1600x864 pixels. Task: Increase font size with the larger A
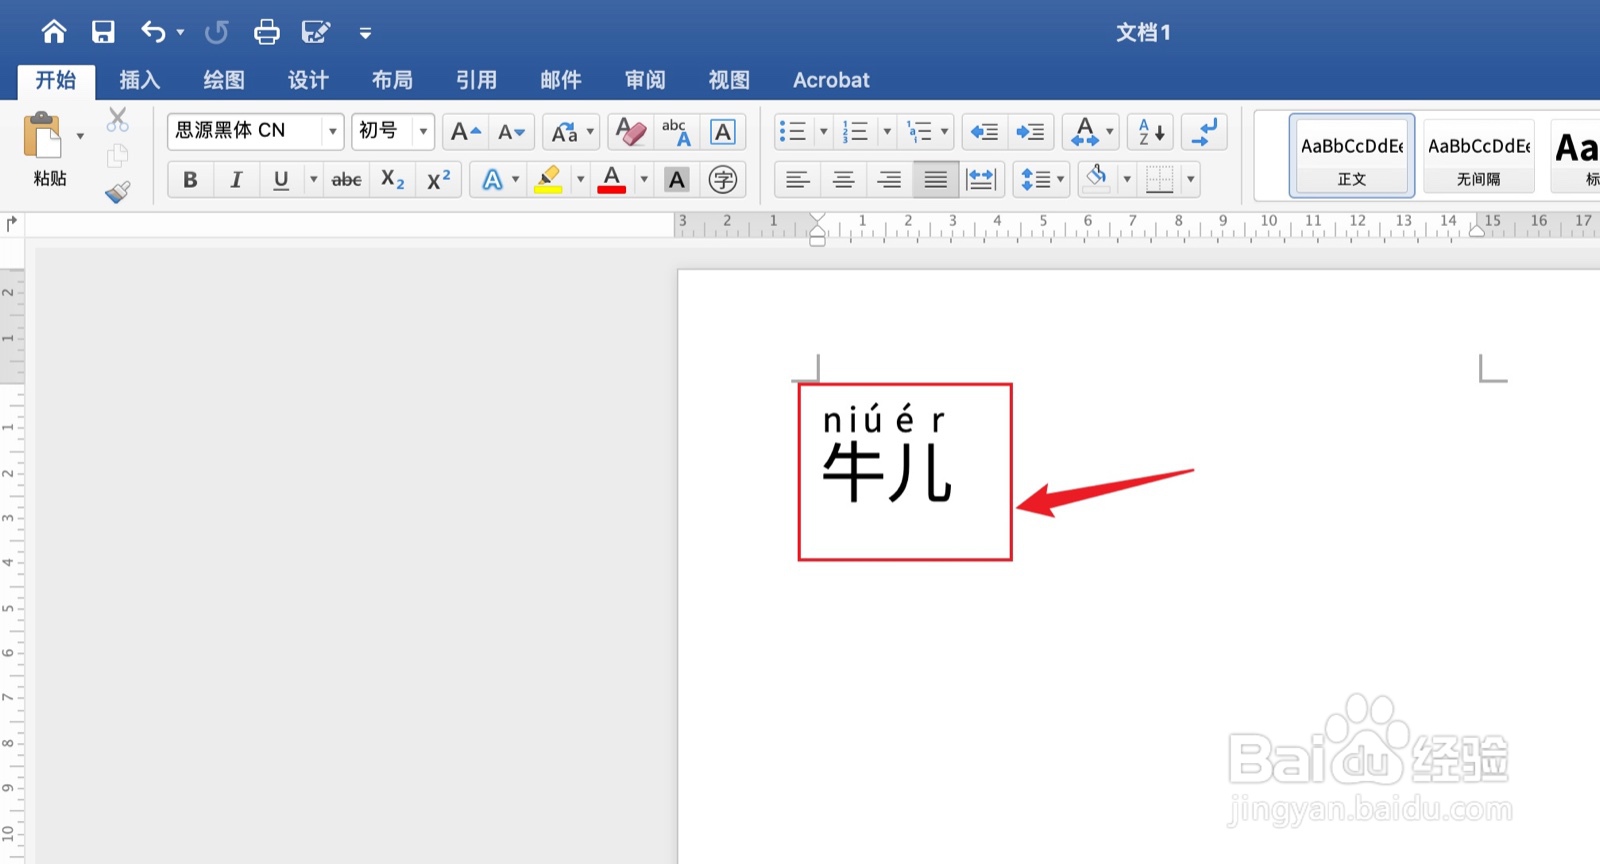(465, 131)
